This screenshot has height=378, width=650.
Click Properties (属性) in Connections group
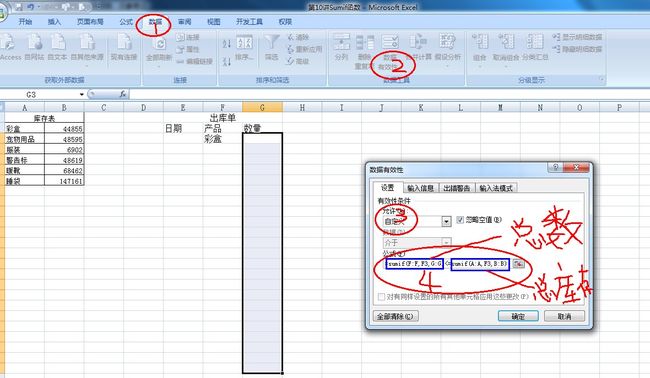point(188,49)
